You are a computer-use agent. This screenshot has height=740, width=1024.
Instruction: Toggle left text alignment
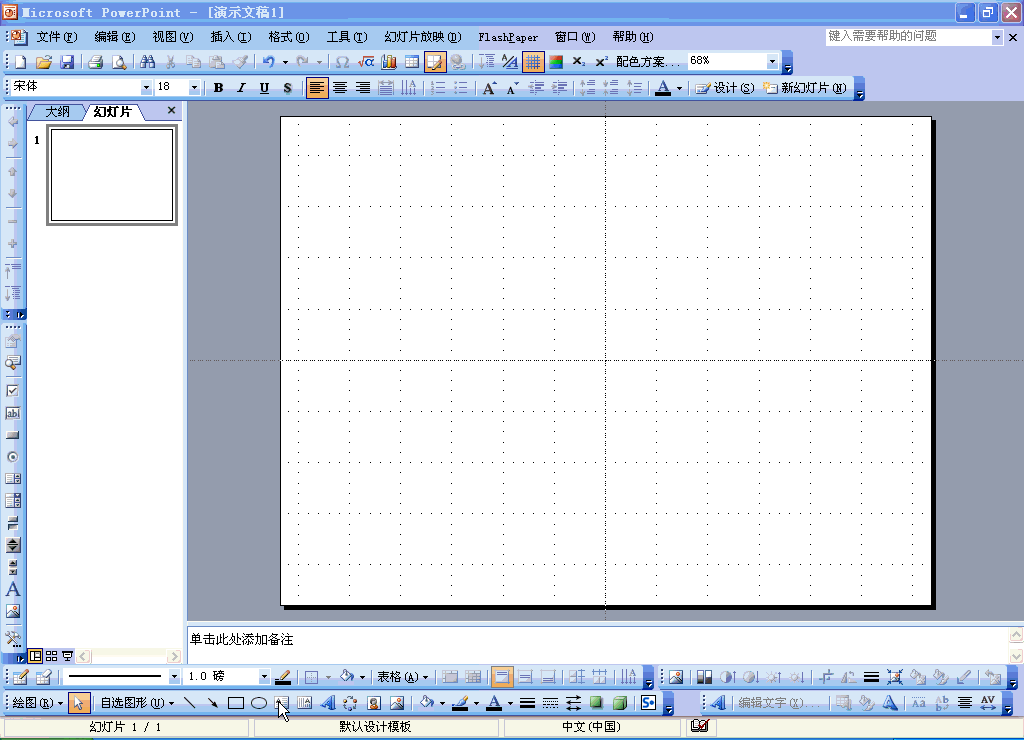(317, 88)
